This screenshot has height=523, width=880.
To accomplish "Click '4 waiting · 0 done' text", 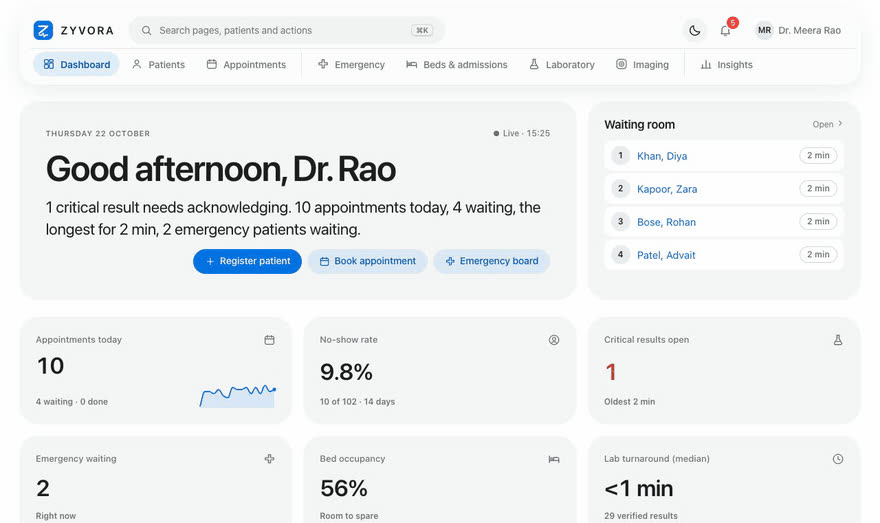I will click(x=72, y=402).
